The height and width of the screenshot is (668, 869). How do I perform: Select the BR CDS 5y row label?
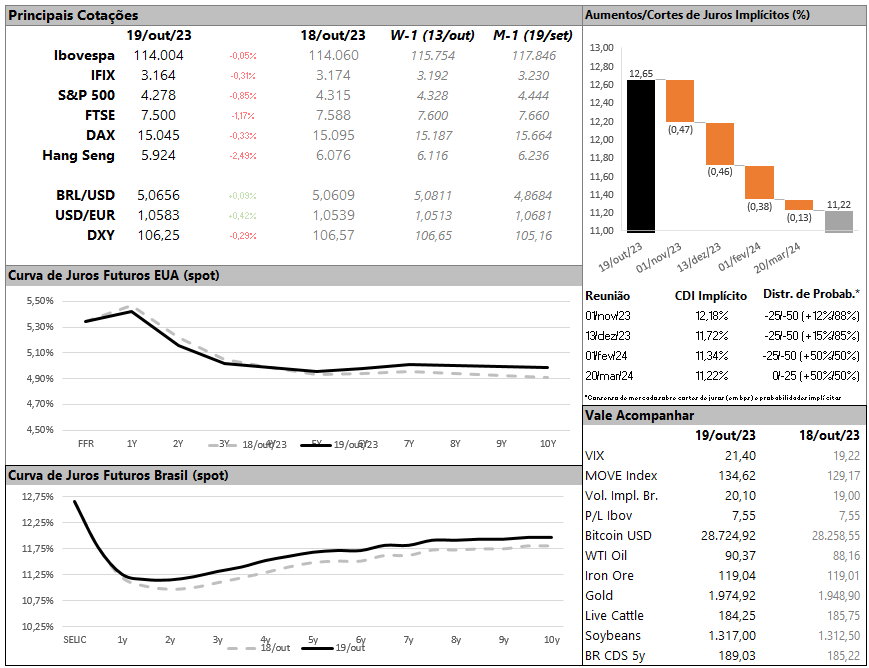coord(618,656)
